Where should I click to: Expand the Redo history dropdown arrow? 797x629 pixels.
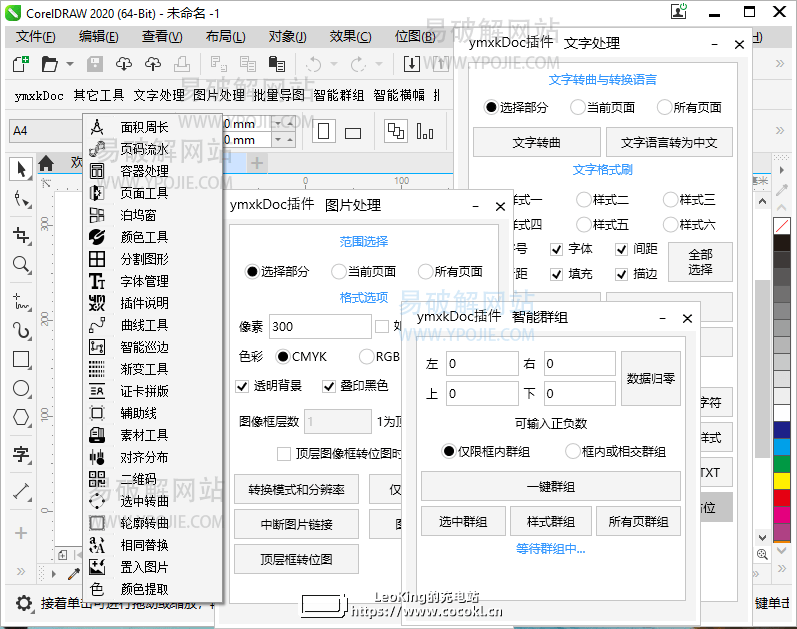[379, 64]
